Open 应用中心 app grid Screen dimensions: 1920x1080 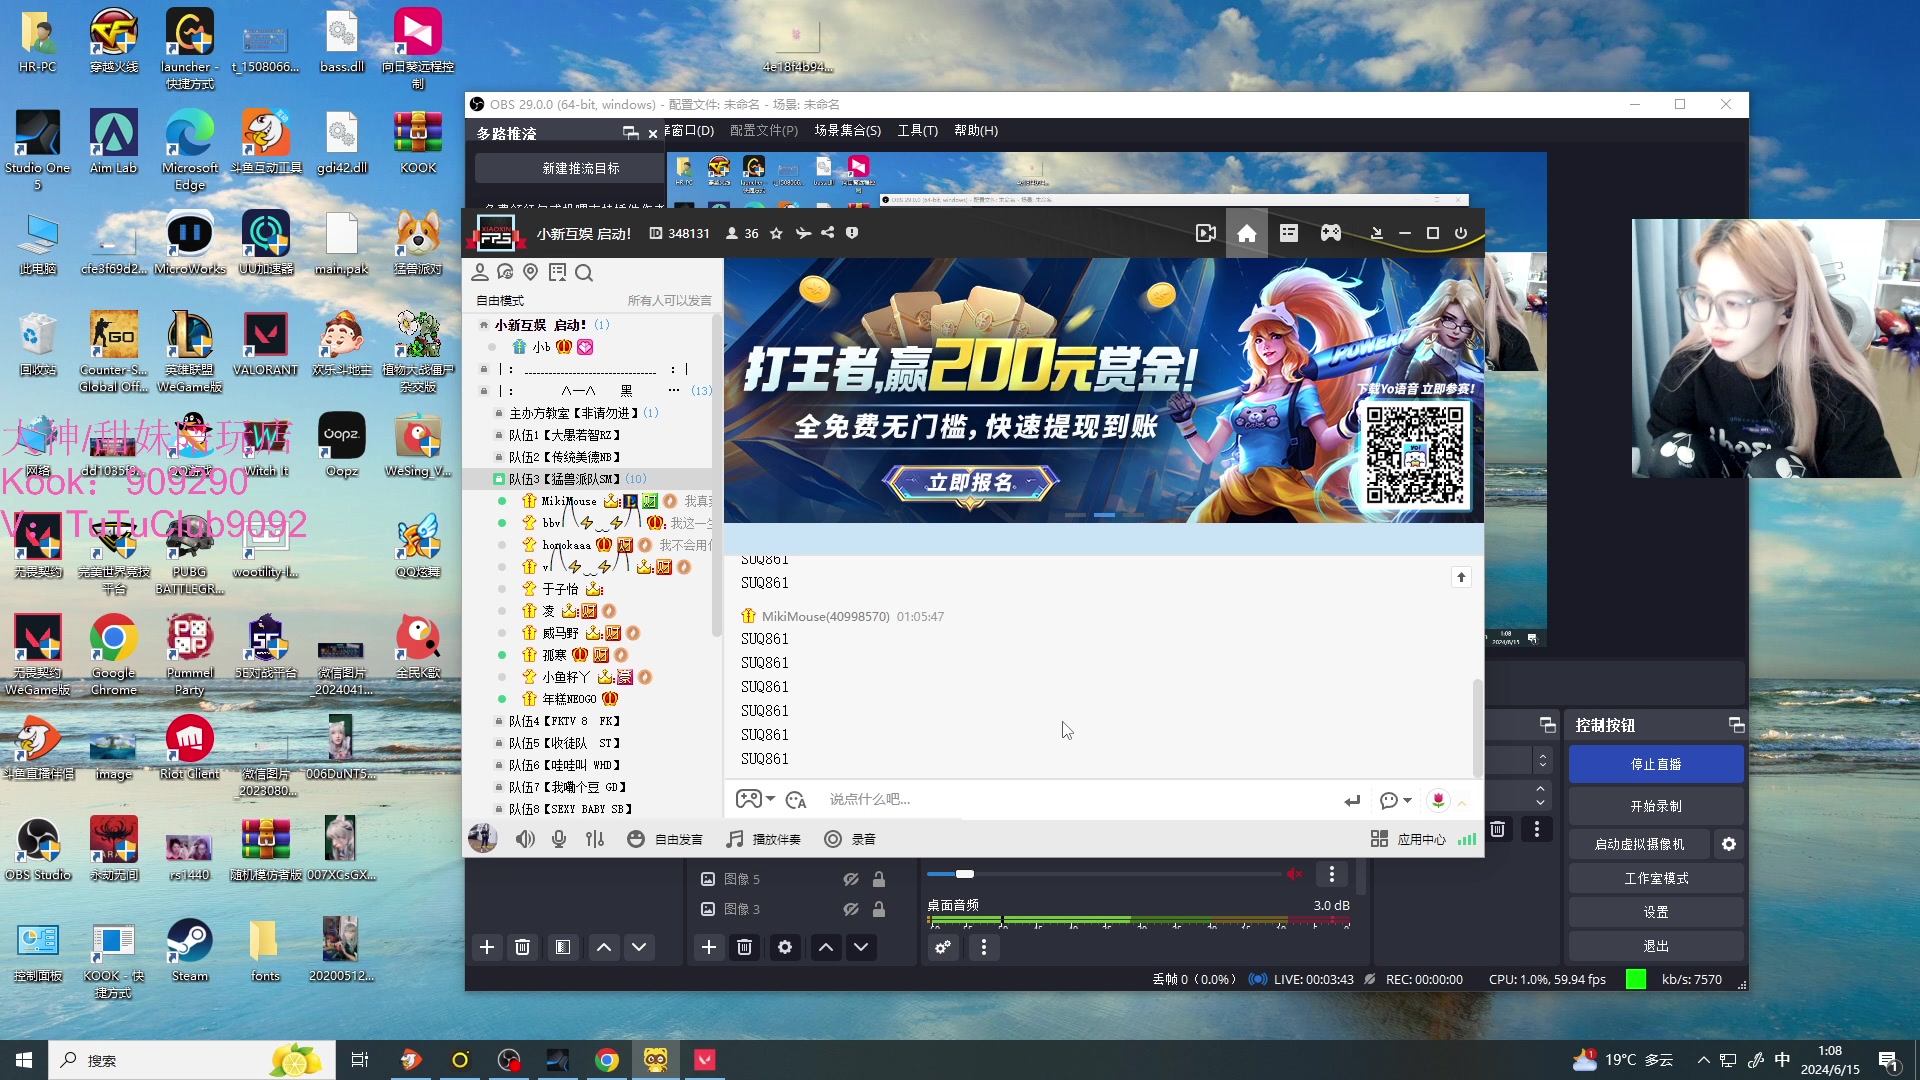[1408, 839]
